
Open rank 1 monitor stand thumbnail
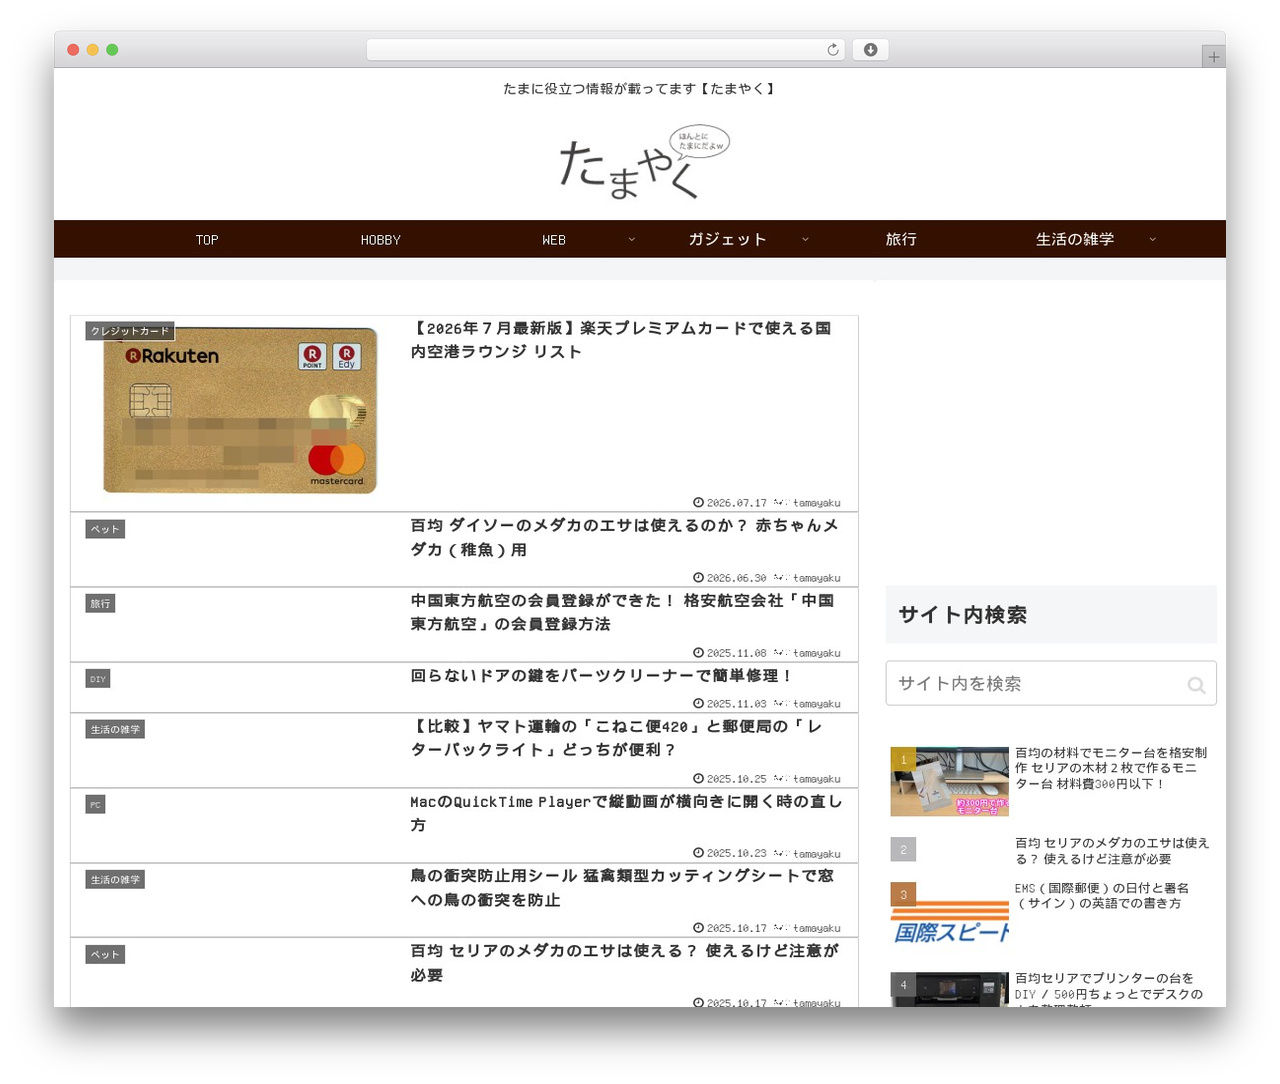tap(949, 781)
